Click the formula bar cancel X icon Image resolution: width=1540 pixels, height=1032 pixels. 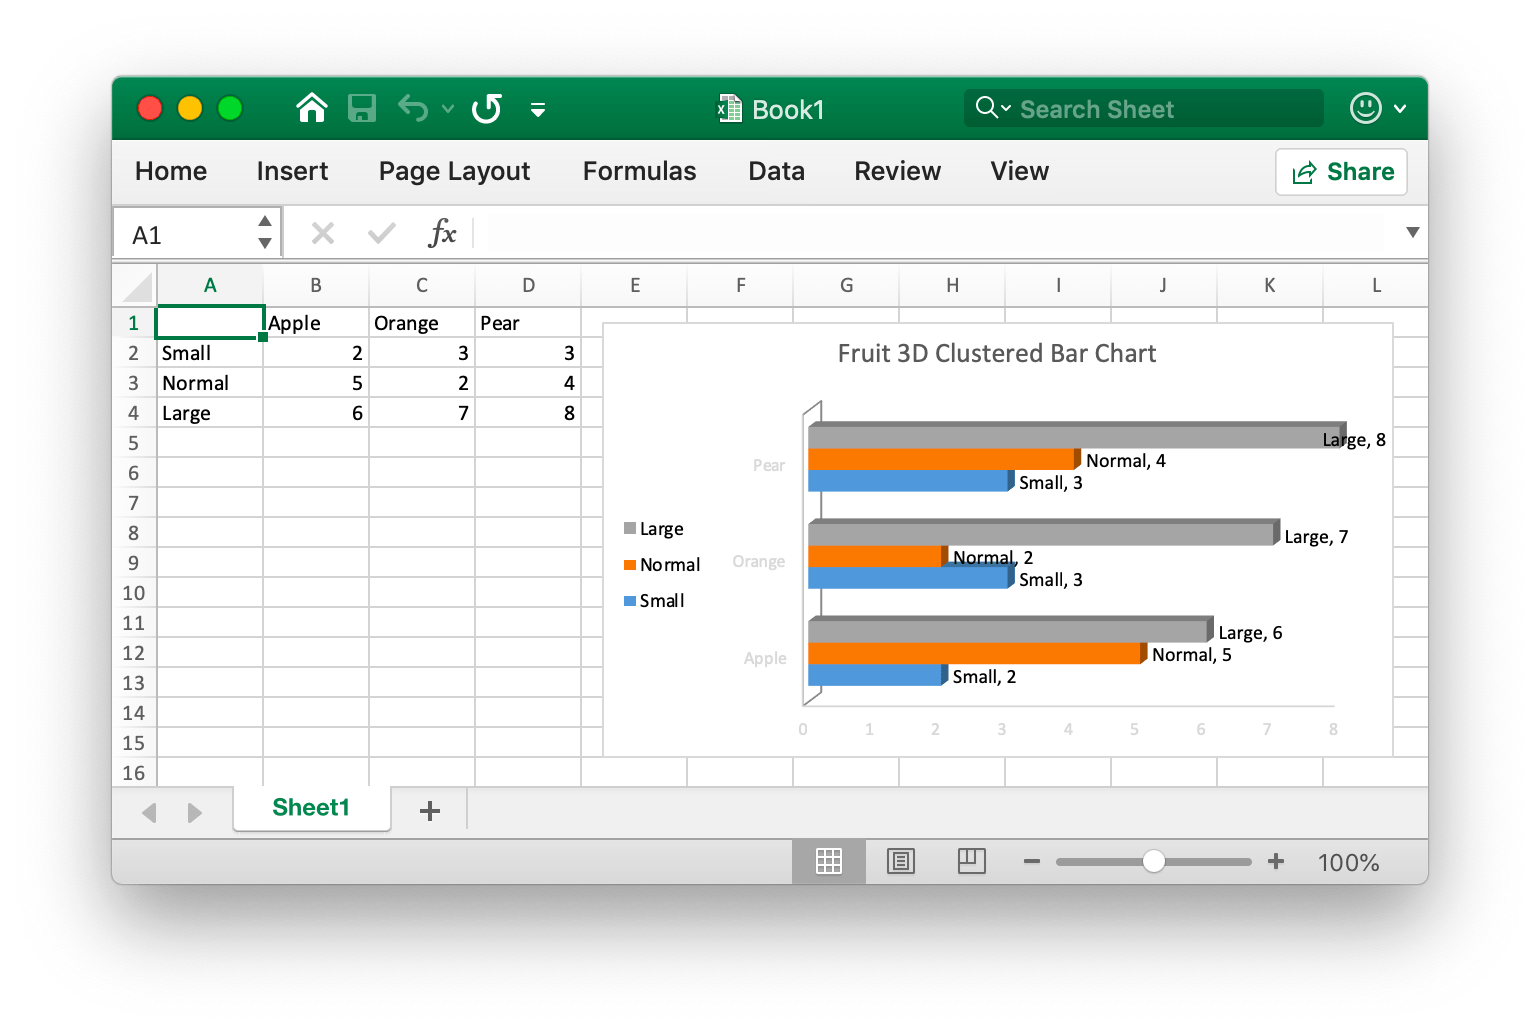pos(322,234)
